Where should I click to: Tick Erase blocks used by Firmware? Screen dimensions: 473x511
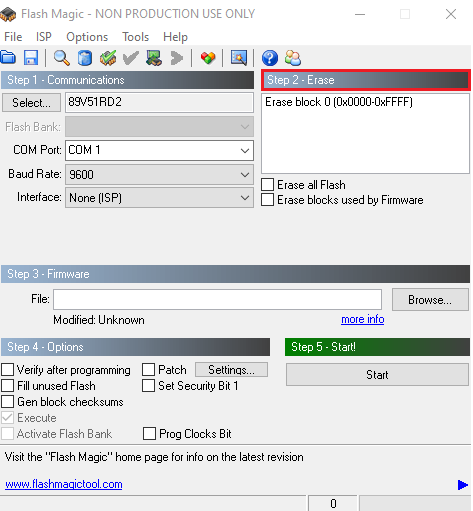pos(268,200)
